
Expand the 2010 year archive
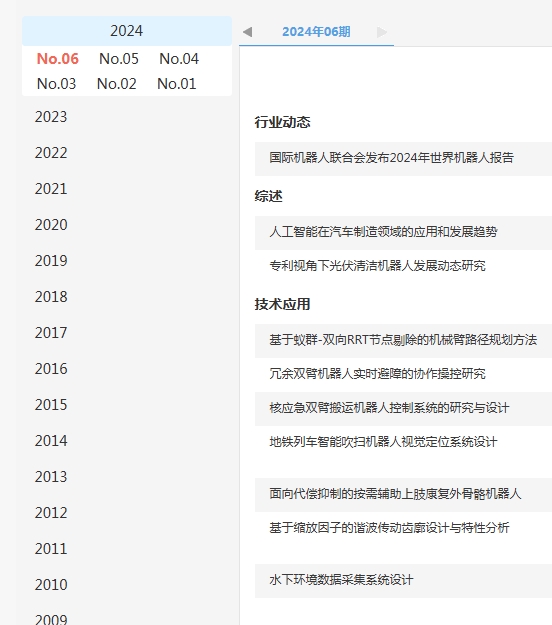point(51,585)
